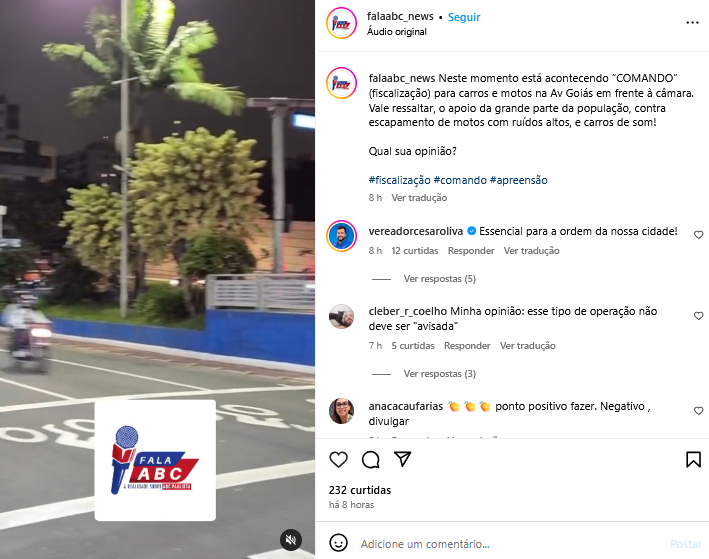Open the three-dot more options menu
This screenshot has width=709, height=559.
(x=692, y=23)
